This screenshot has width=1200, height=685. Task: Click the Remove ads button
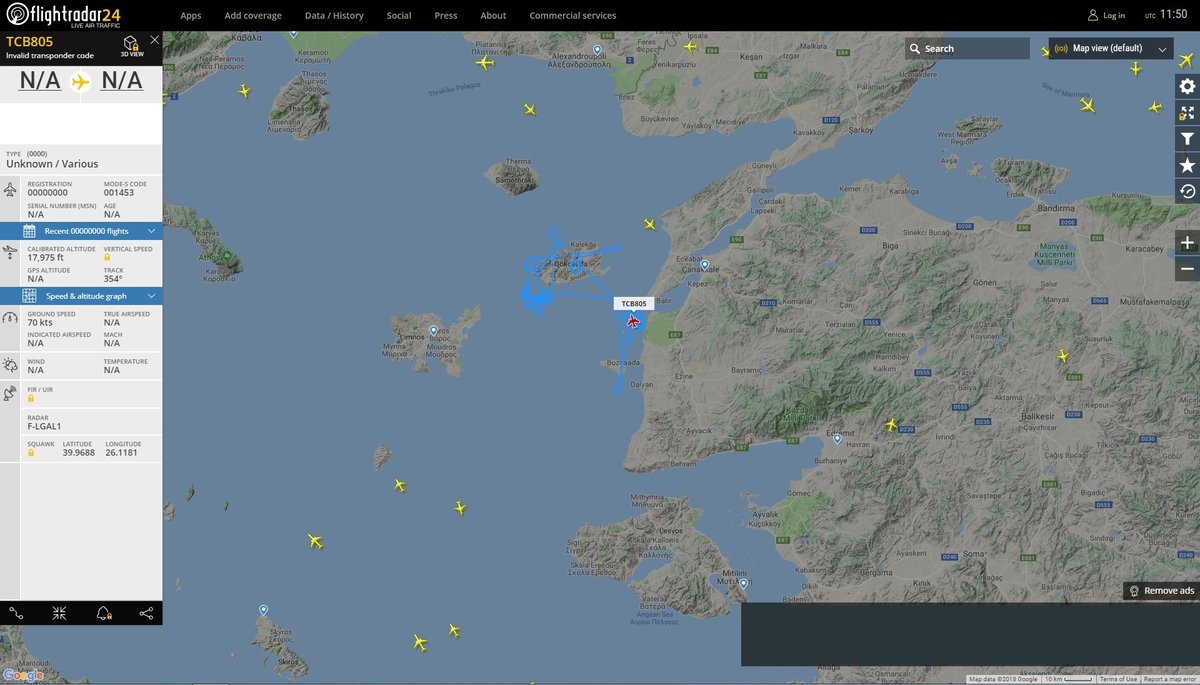point(1161,591)
